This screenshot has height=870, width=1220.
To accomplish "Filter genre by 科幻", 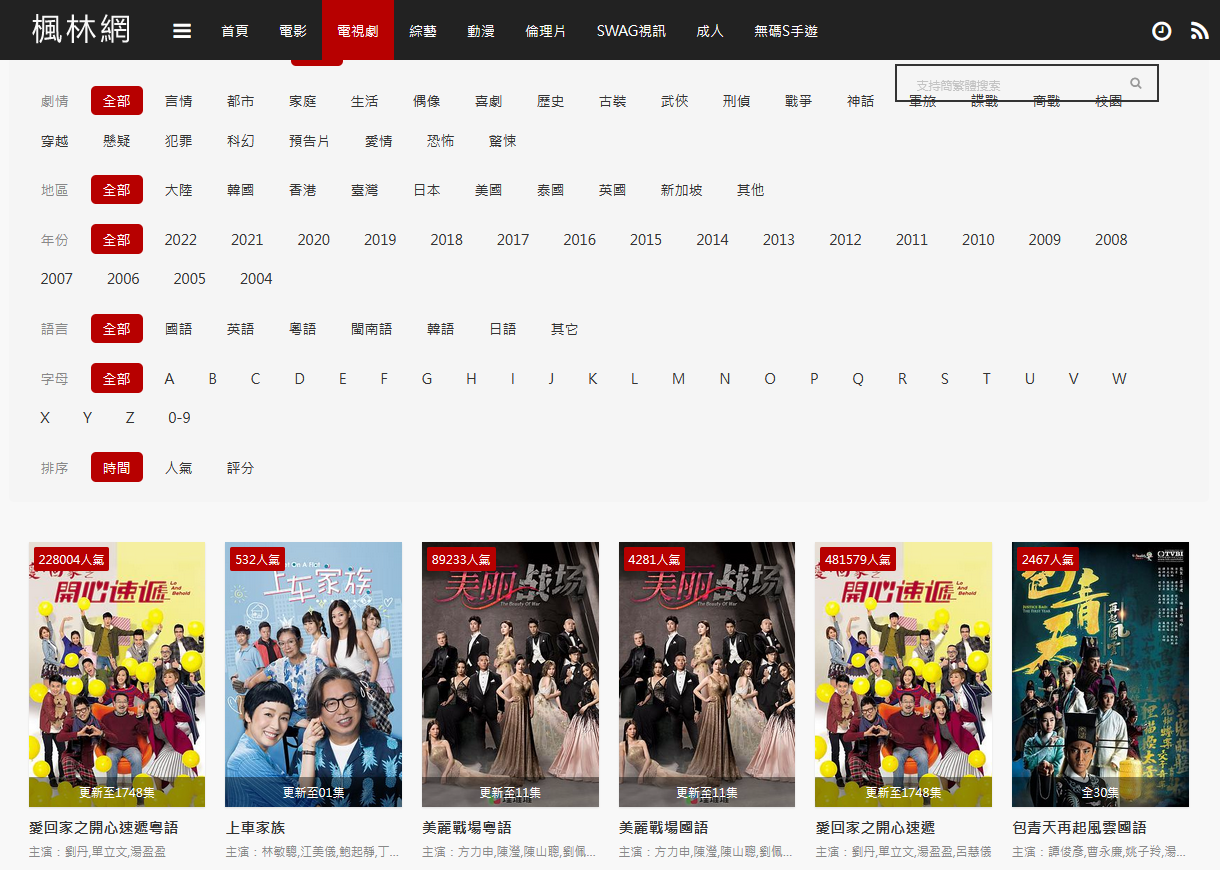I will [x=241, y=141].
